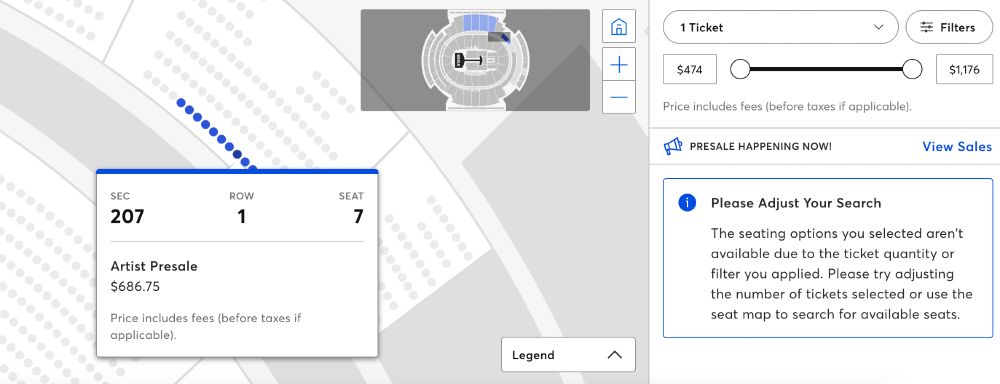
Task: Click the right price slider handle
Action: [913, 69]
